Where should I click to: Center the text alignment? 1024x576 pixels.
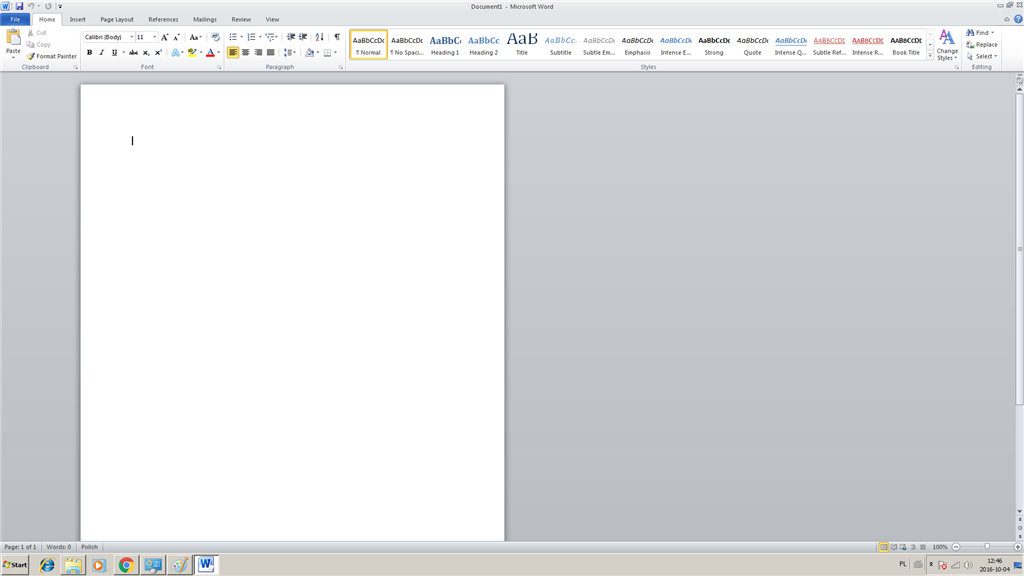pyautogui.click(x=246, y=52)
